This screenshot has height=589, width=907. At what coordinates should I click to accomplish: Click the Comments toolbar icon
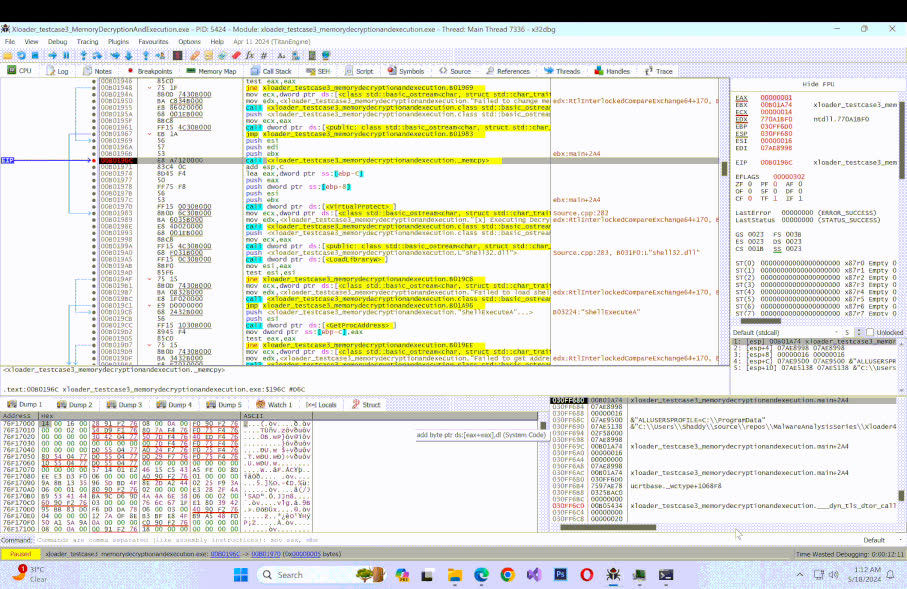click(208, 56)
